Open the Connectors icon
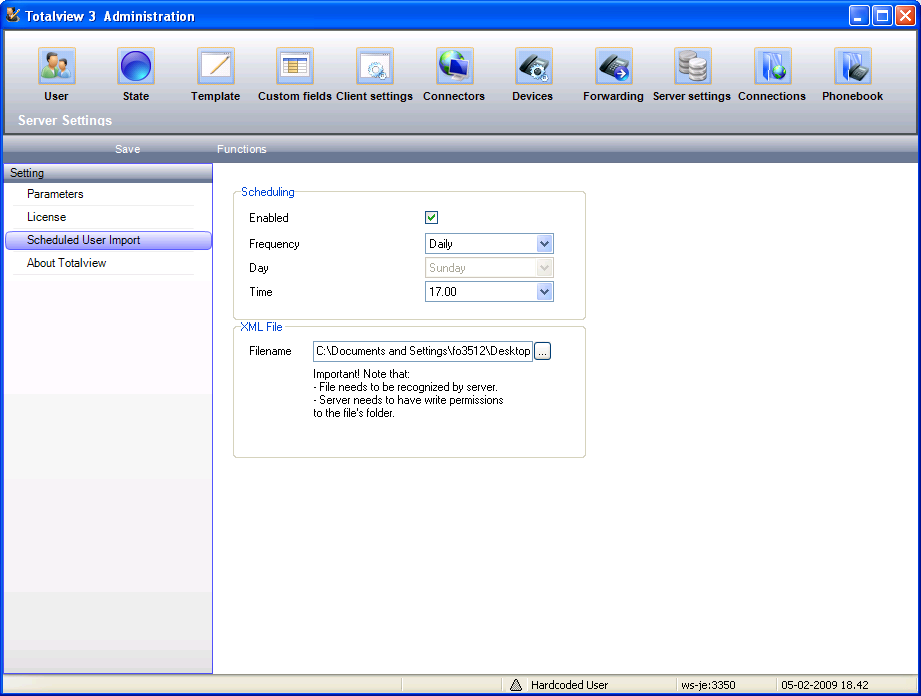The height and width of the screenshot is (696, 921). [x=455, y=66]
